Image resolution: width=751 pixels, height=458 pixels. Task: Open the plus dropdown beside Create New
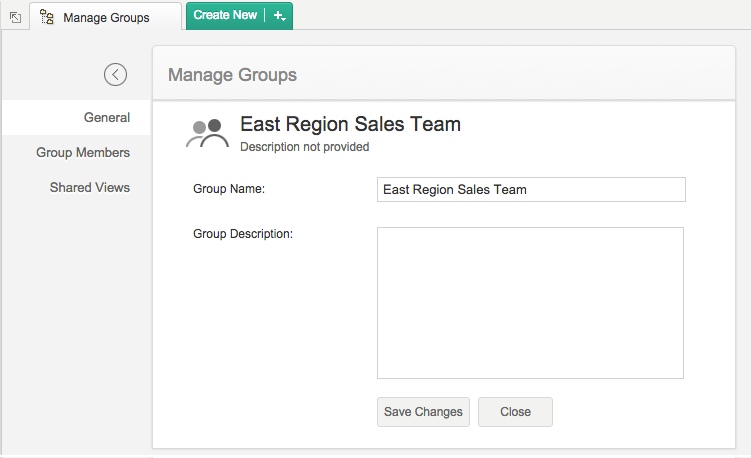[279, 15]
